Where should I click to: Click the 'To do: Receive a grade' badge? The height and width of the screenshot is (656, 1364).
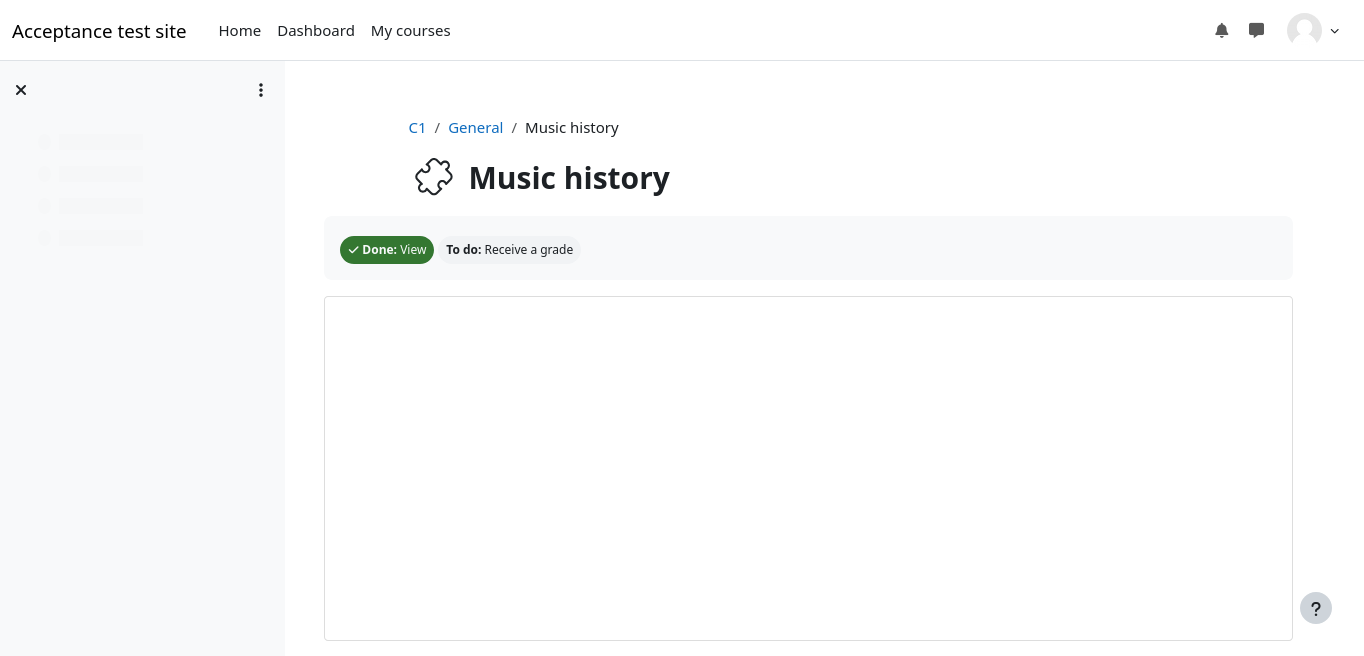point(509,250)
